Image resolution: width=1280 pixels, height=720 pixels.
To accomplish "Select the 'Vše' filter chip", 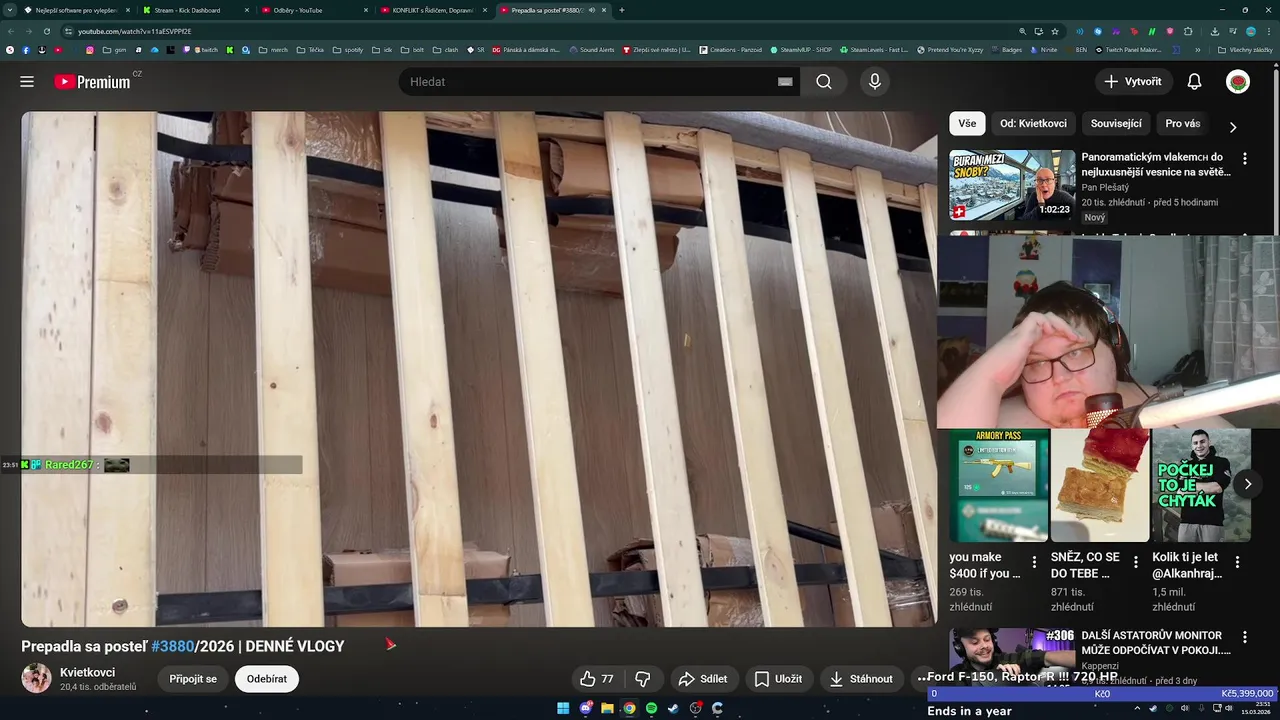I will pos(967,124).
